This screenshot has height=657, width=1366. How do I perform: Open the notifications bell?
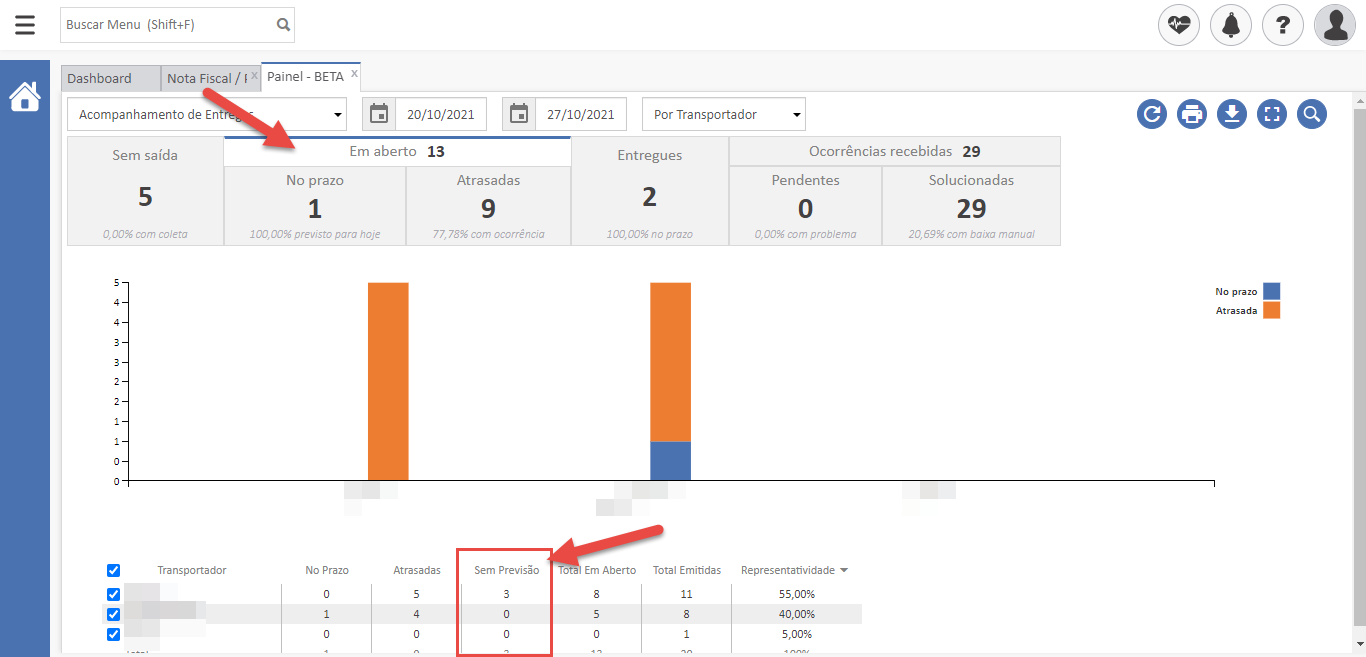coord(1231,25)
